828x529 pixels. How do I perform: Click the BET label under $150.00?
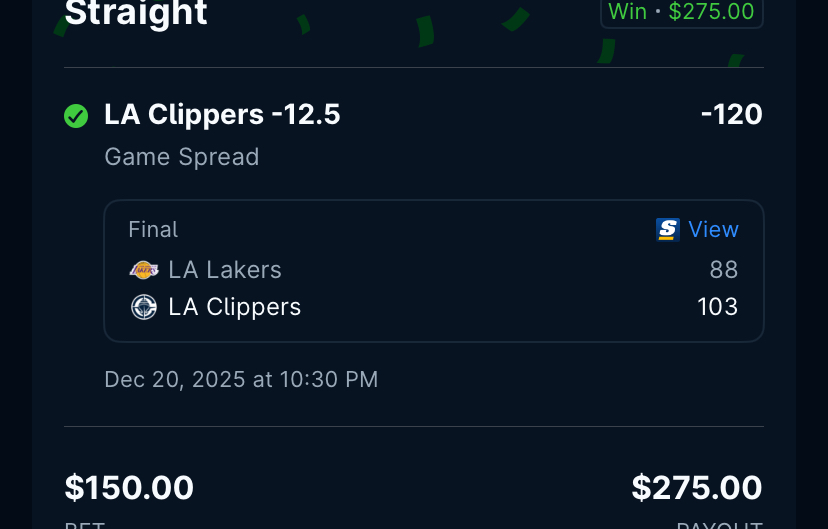click(x=85, y=524)
